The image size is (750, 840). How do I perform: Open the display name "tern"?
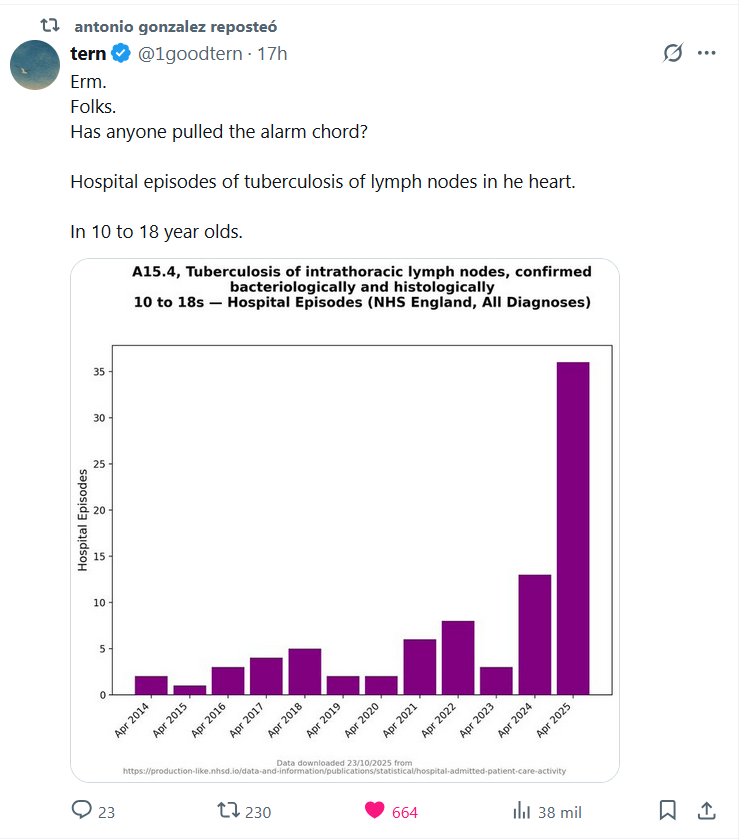[89, 53]
